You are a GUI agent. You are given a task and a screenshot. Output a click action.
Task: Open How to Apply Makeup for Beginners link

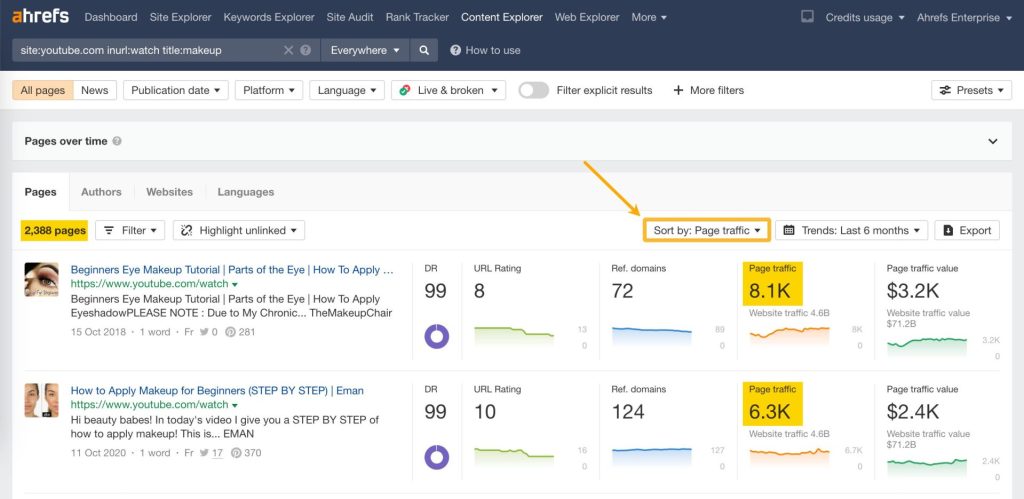217,391
